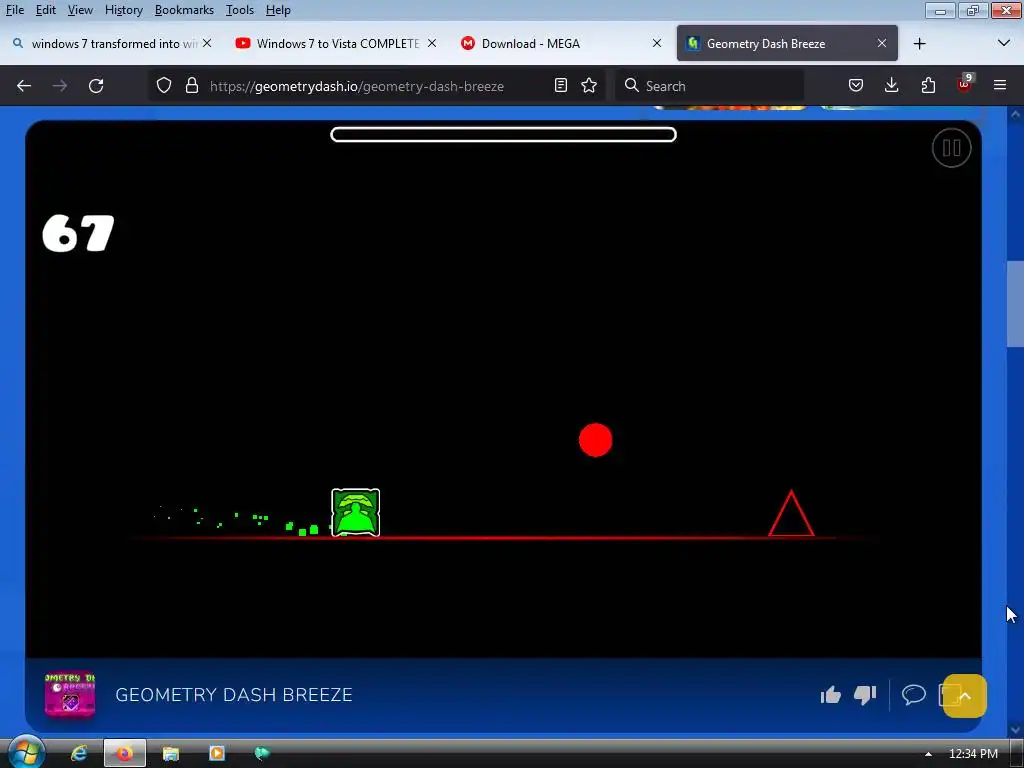
Task: Open the Help menu
Action: tap(278, 10)
